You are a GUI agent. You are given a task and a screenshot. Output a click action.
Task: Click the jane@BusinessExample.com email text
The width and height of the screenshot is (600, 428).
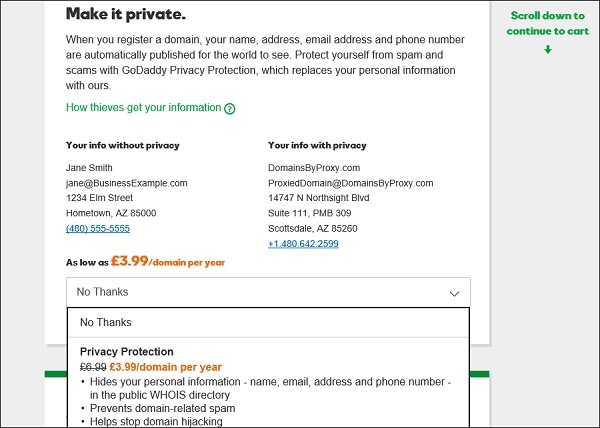[127, 183]
